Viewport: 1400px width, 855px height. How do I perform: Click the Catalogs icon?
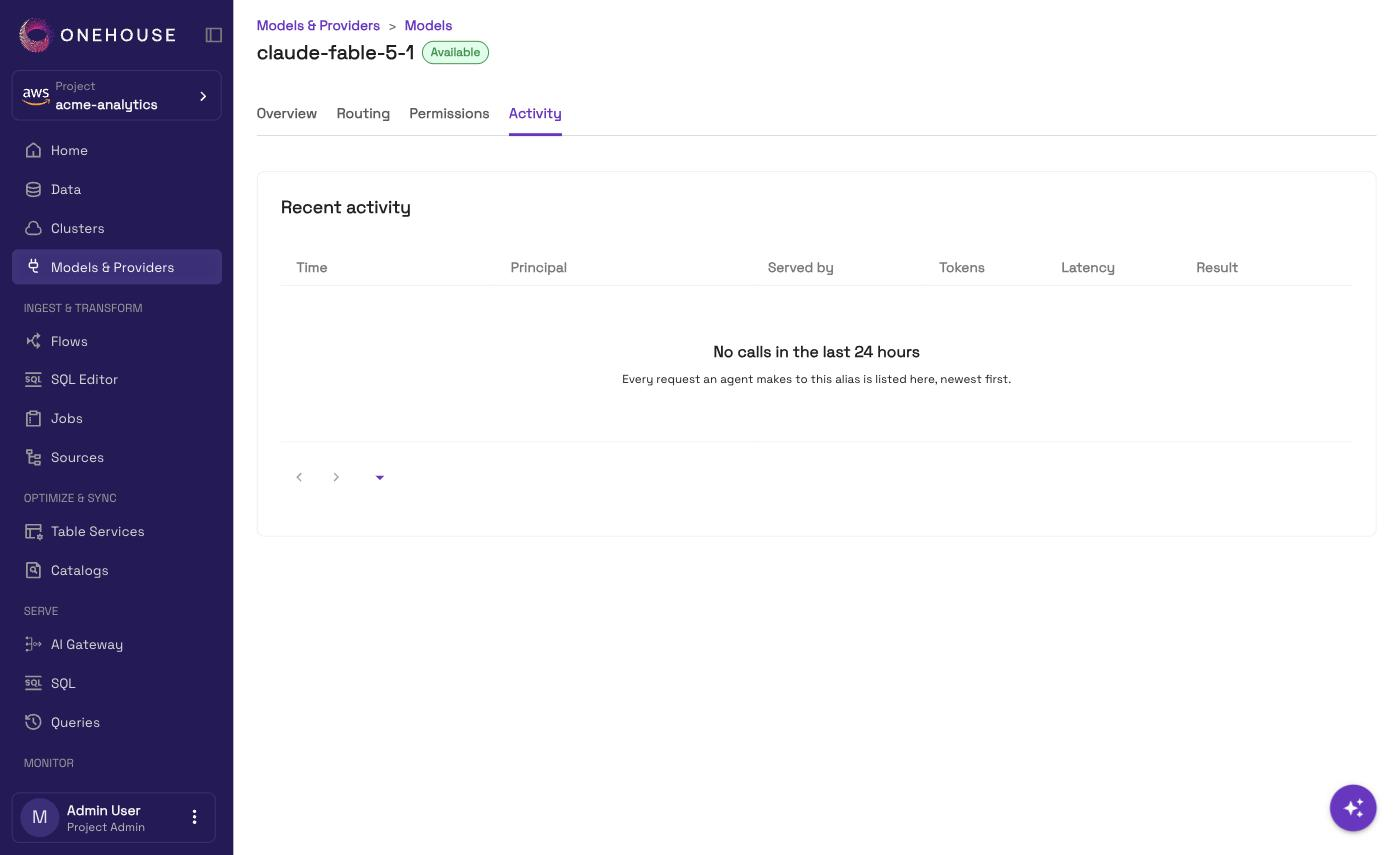click(33, 570)
